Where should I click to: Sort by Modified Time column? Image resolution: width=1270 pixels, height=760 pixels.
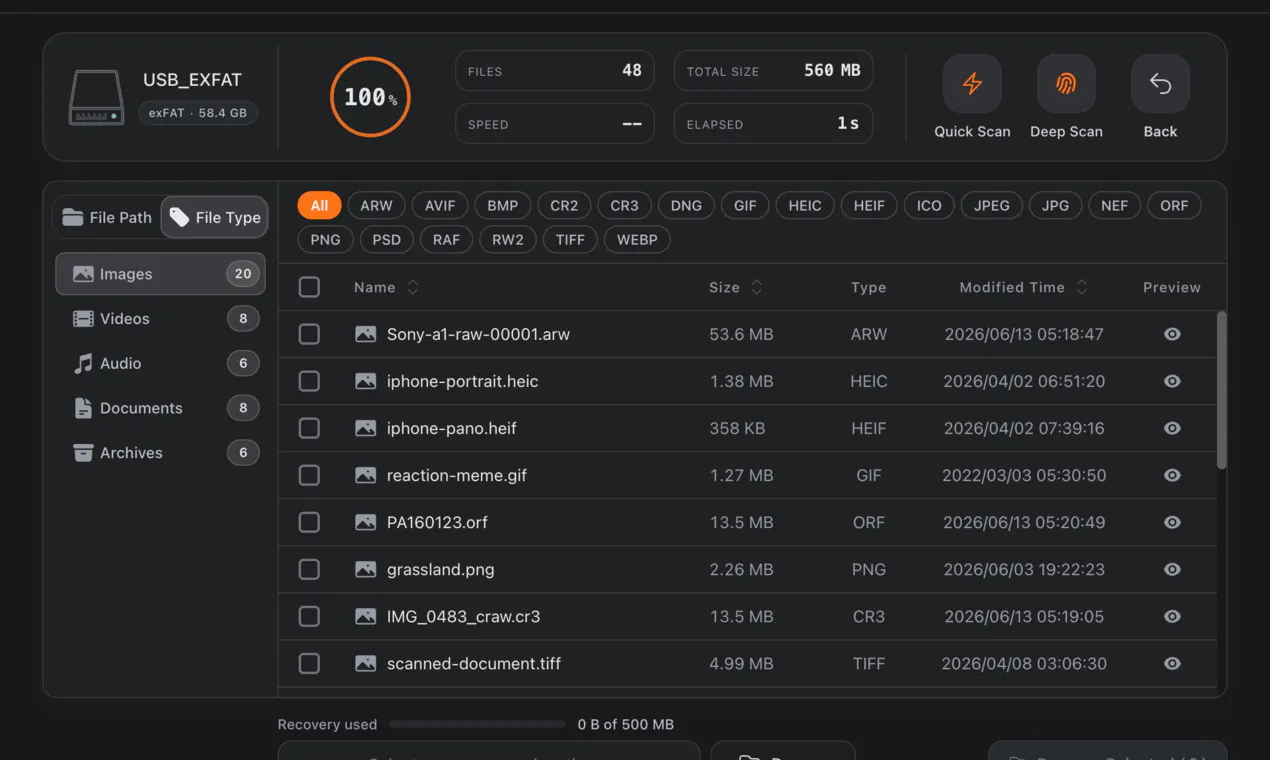[1024, 287]
